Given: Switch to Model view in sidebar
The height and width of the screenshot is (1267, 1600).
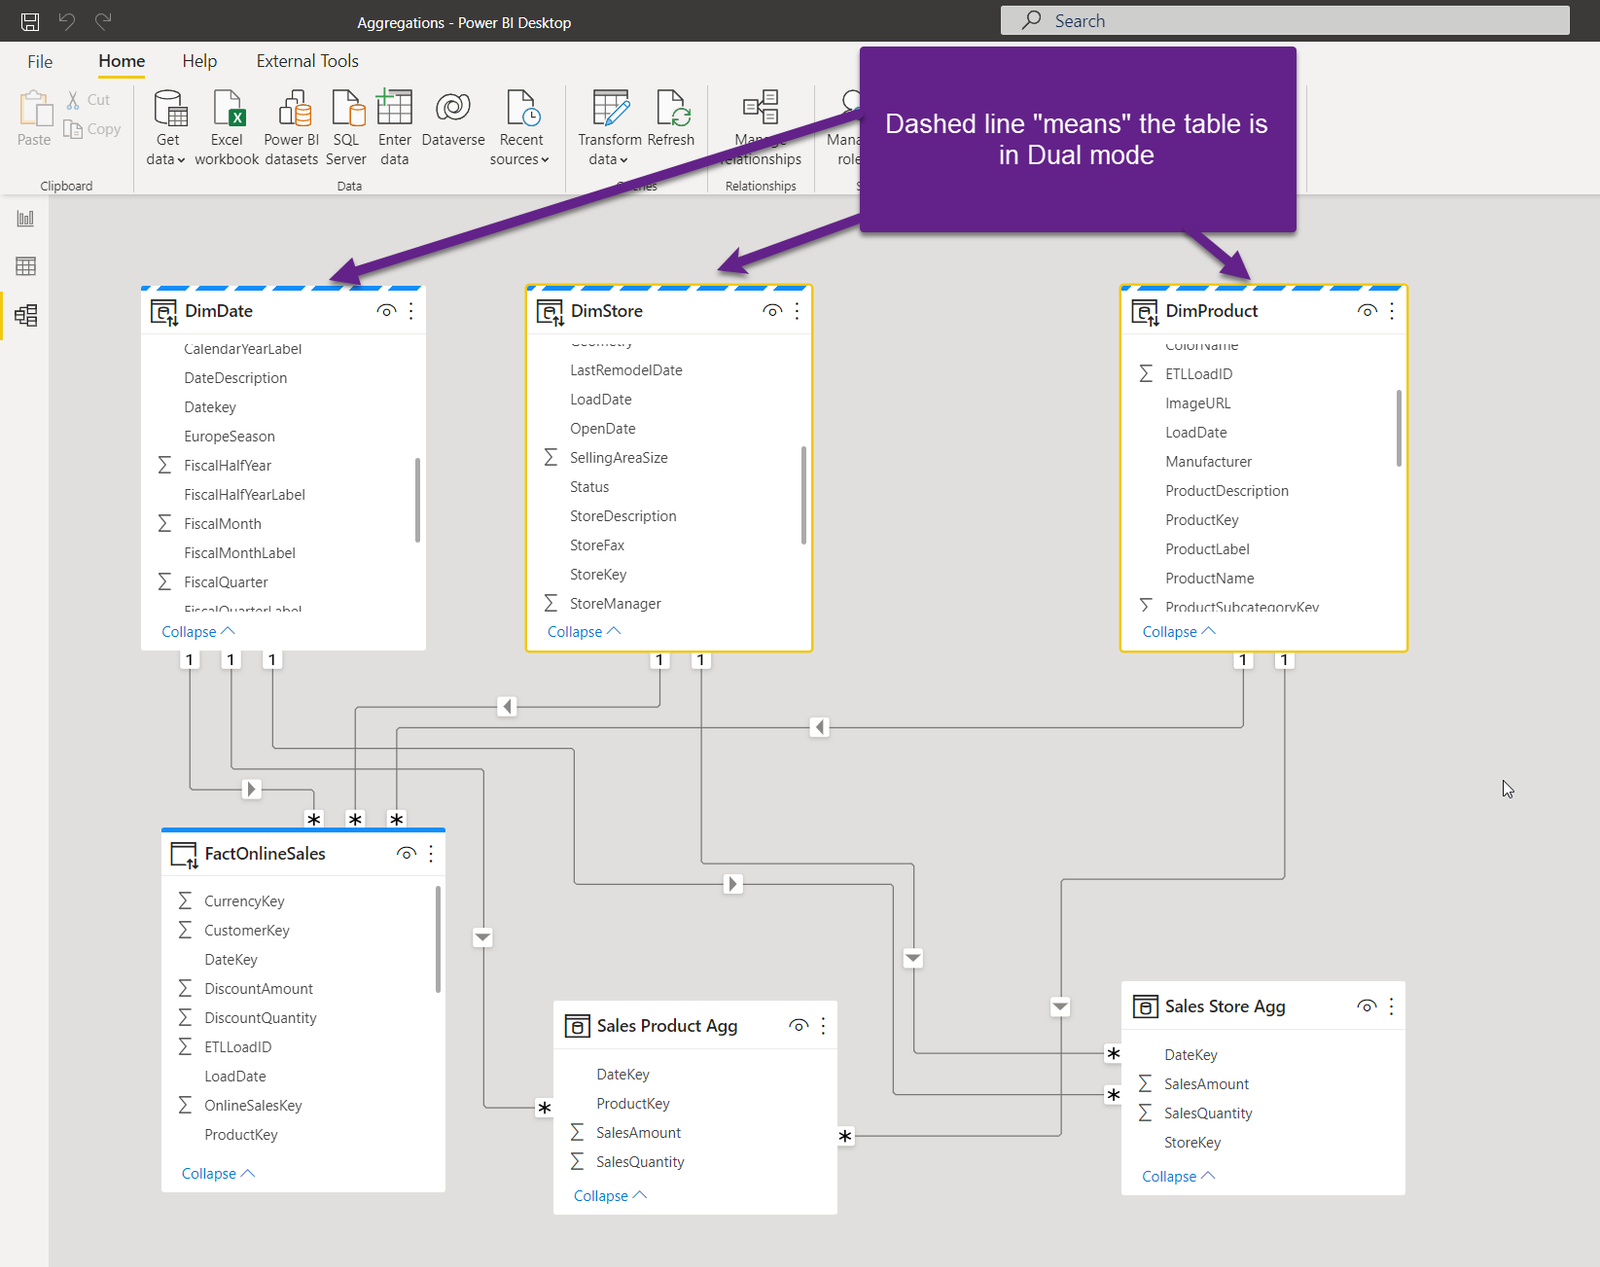Looking at the screenshot, I should pyautogui.click(x=24, y=315).
